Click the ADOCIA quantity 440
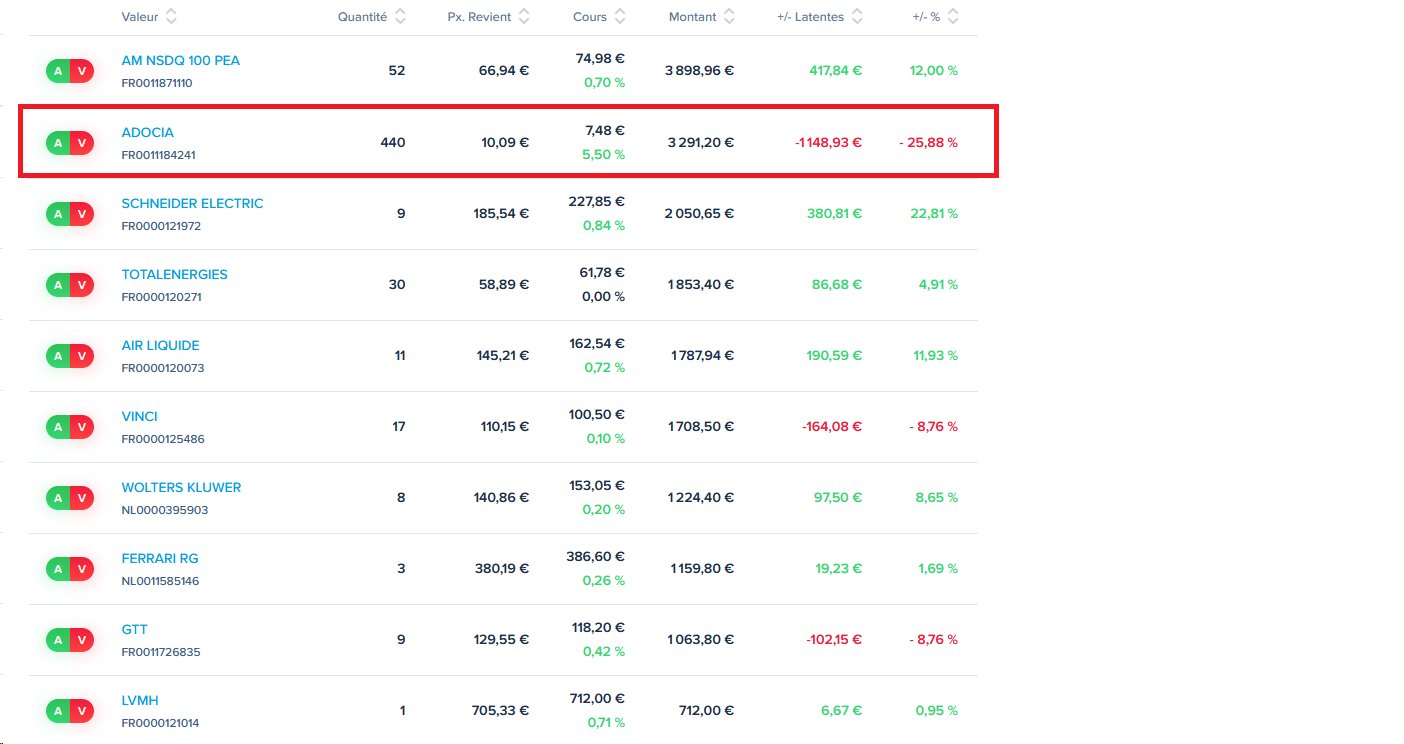The image size is (1404, 744). pyautogui.click(x=393, y=143)
